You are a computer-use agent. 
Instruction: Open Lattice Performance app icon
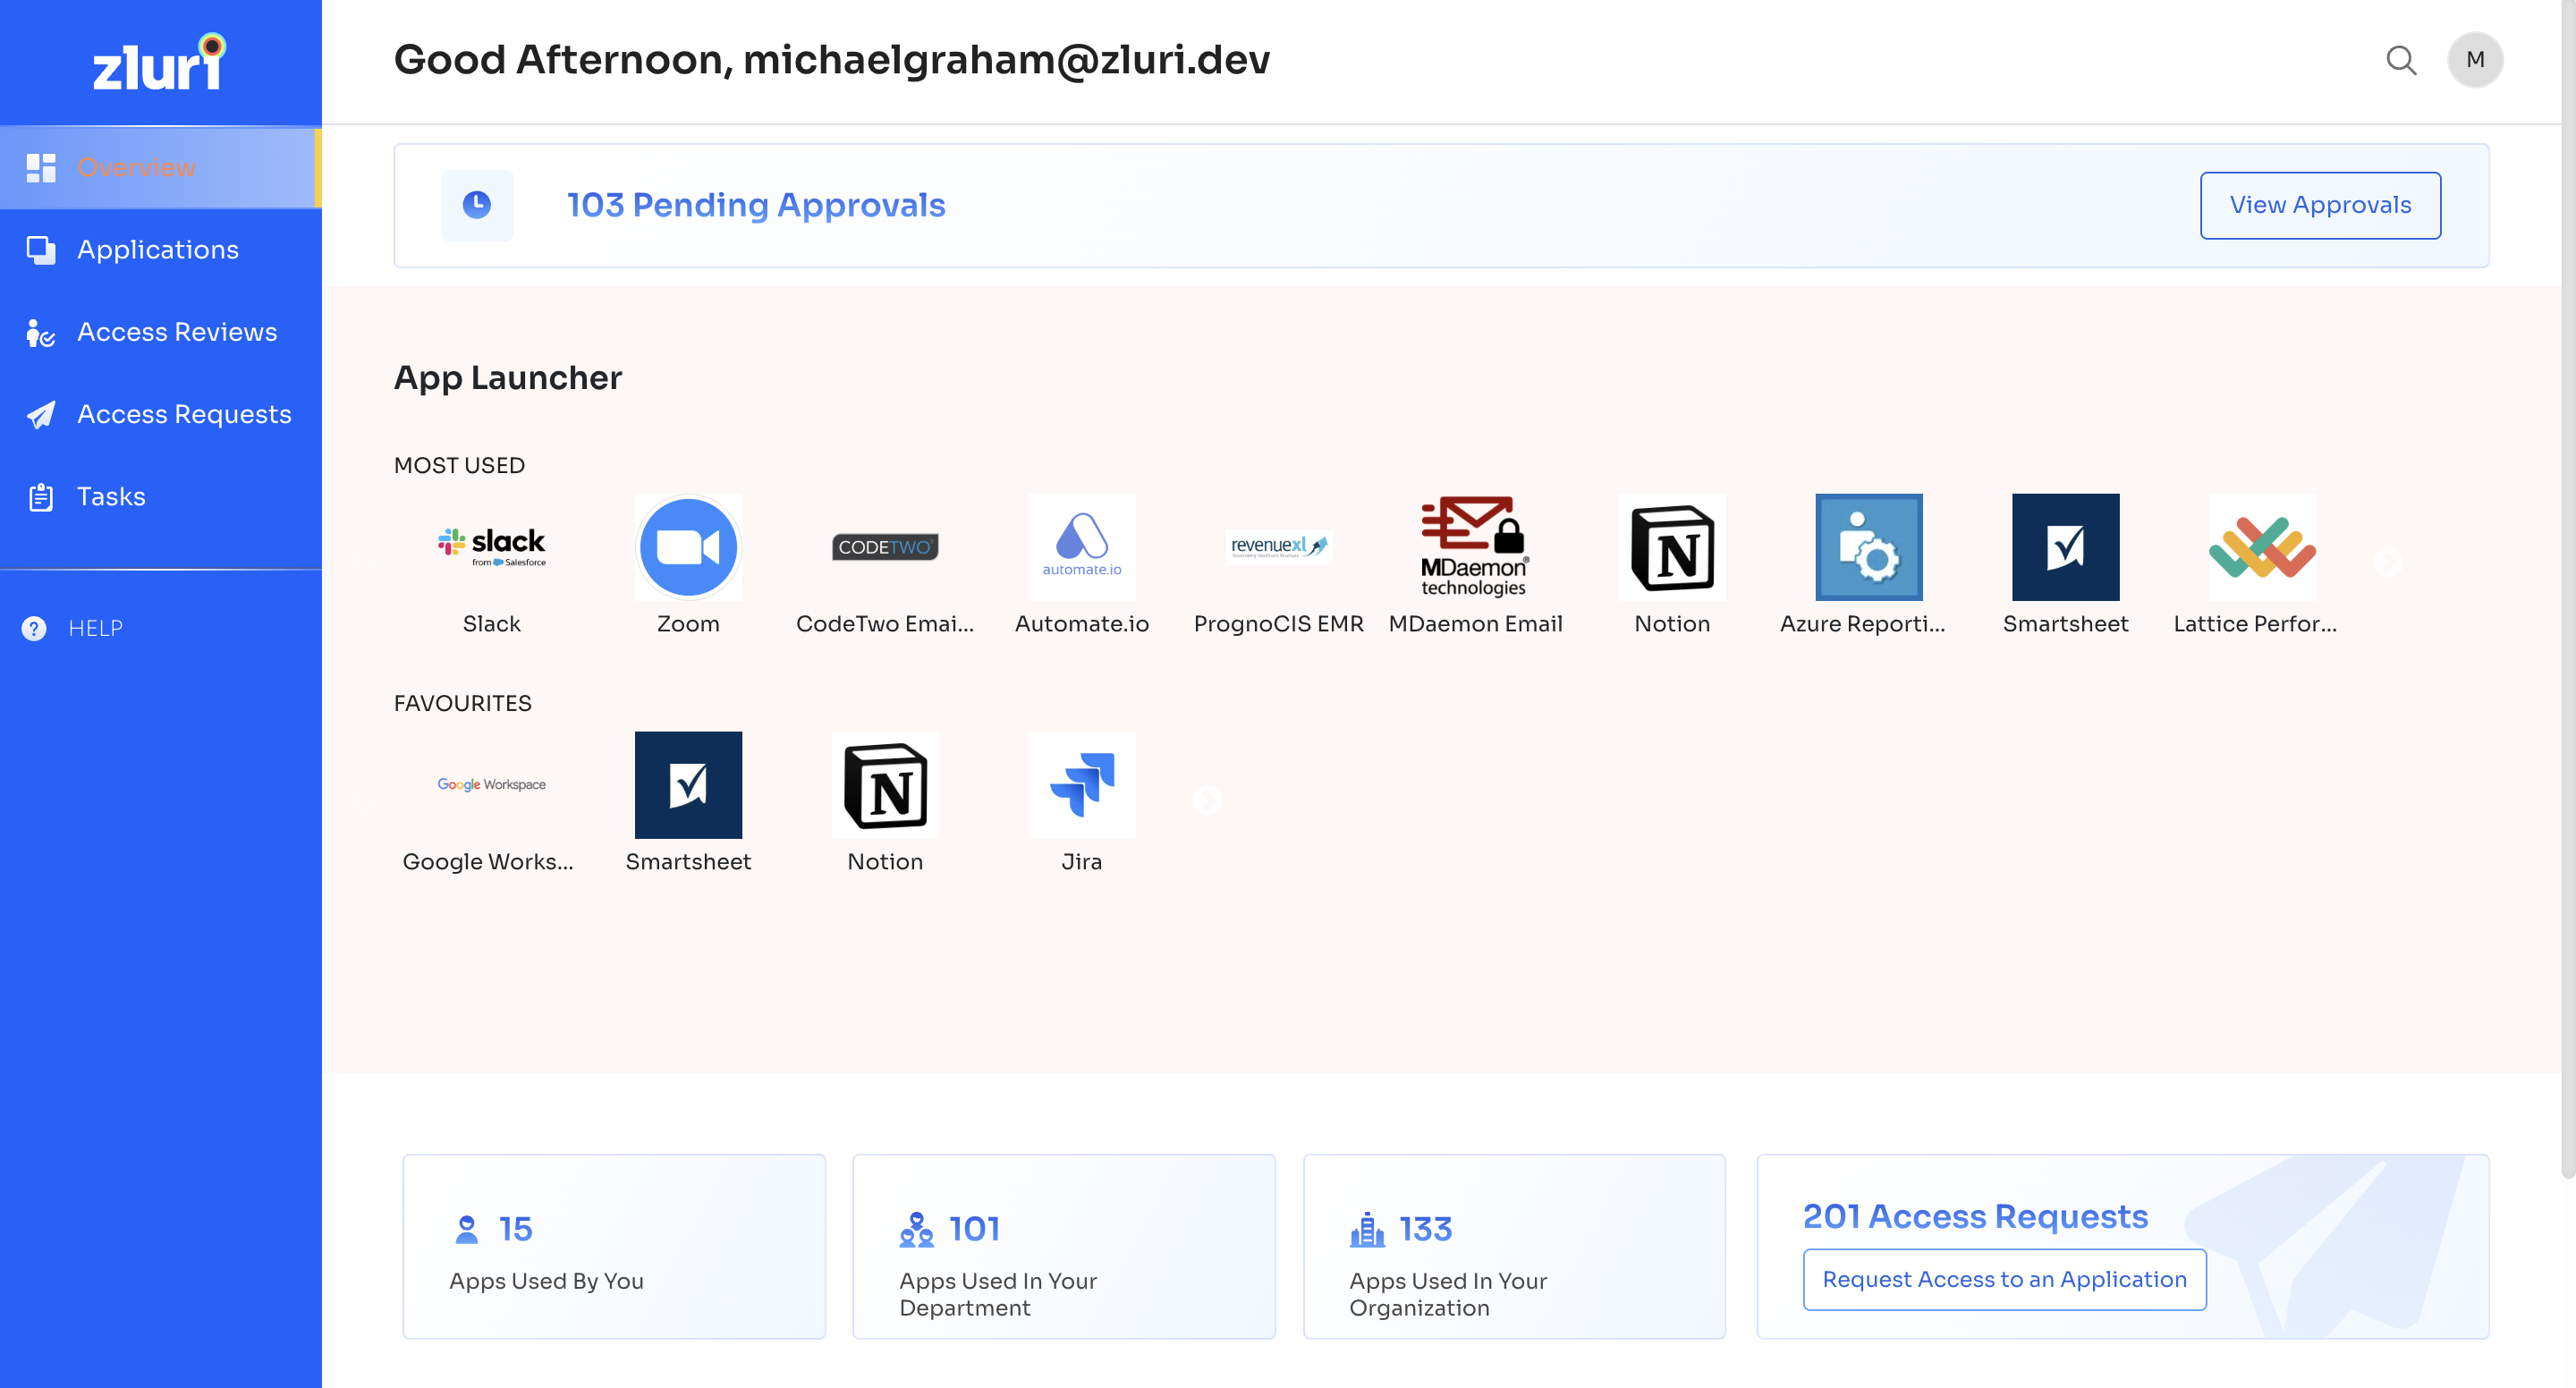tap(2261, 547)
